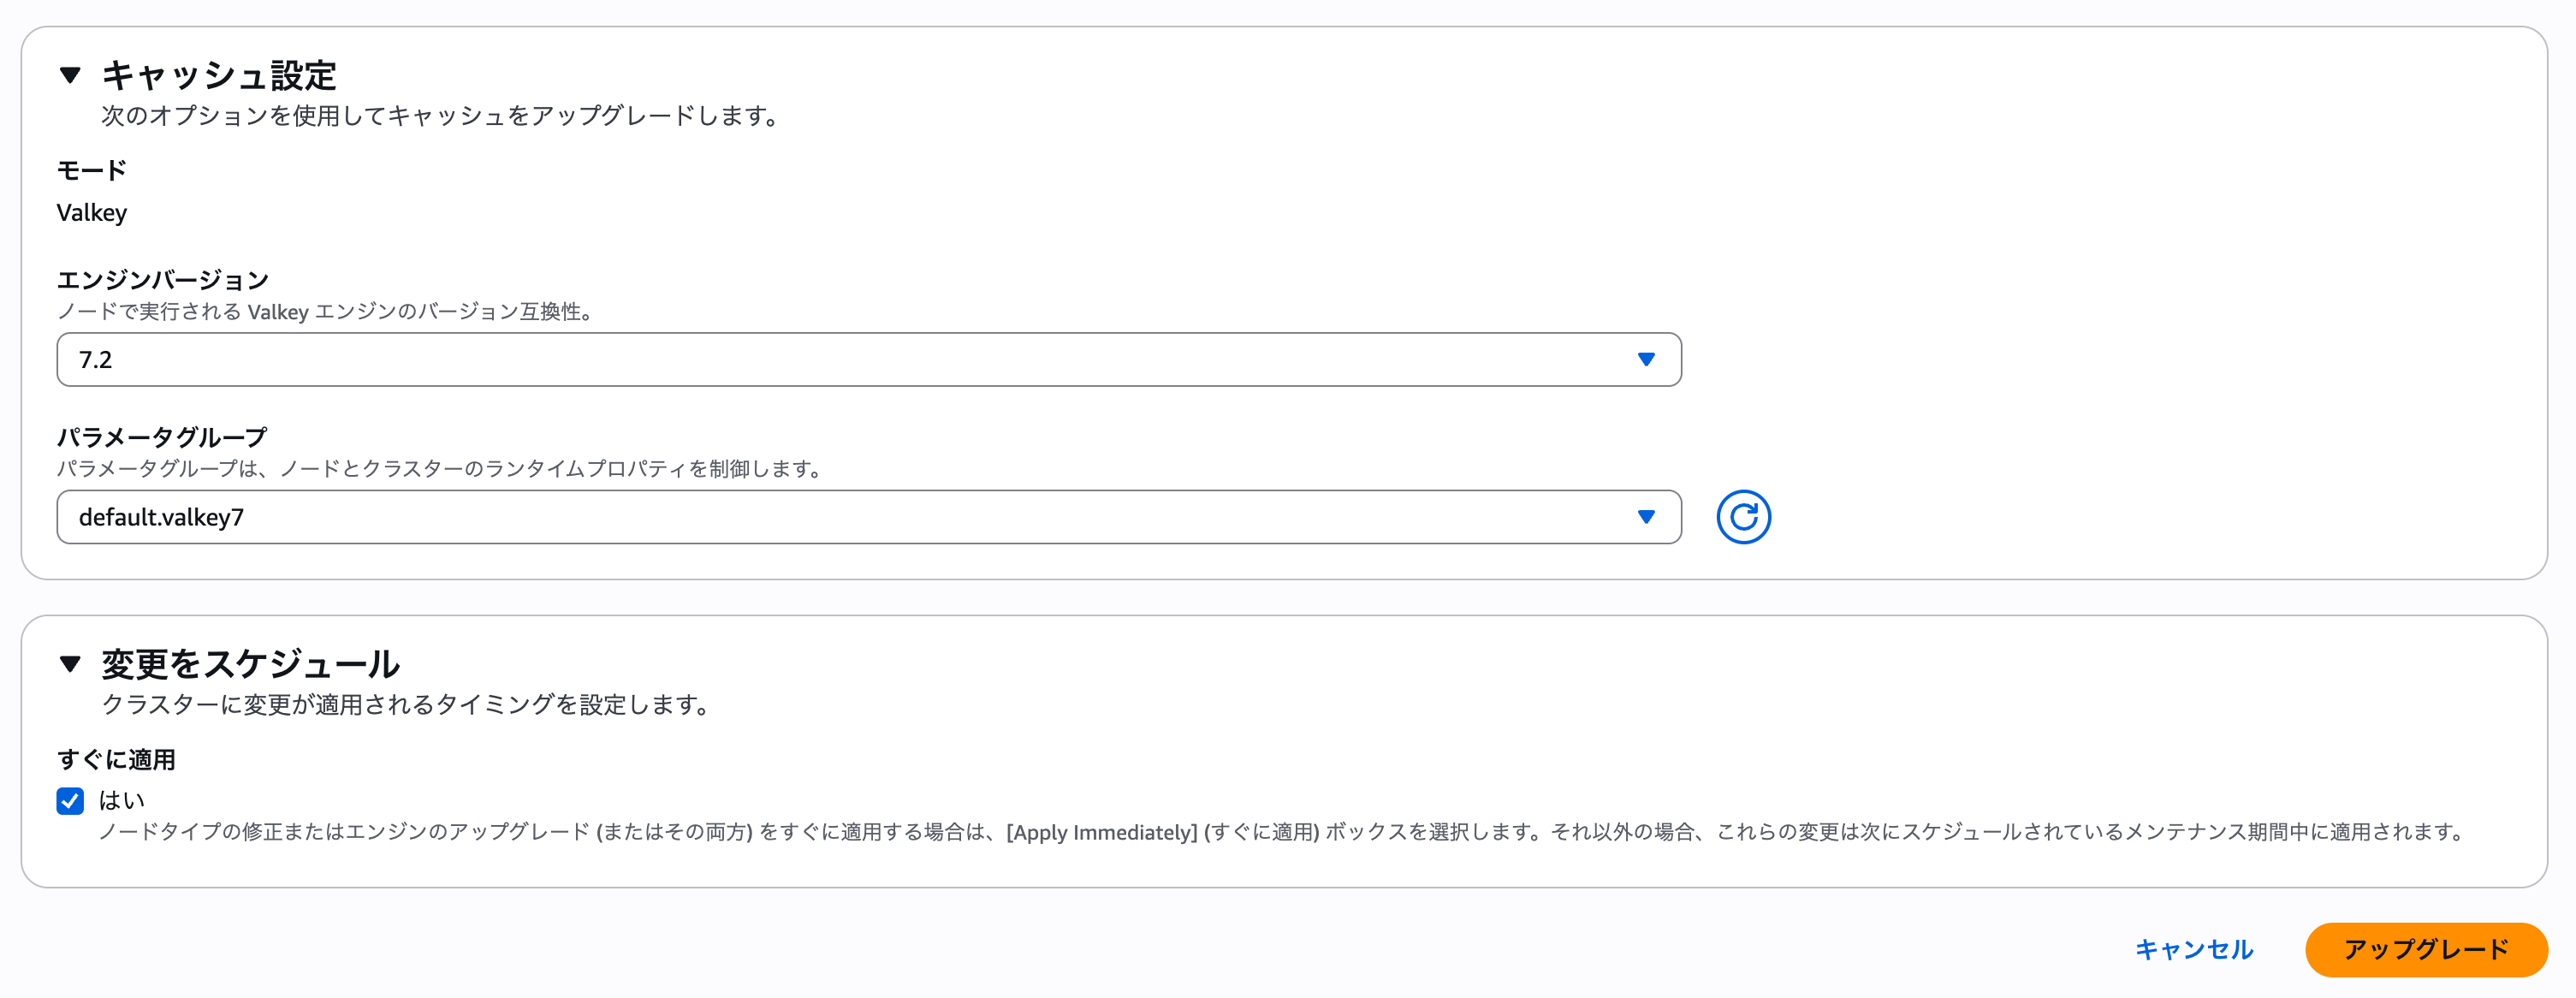Click the モード label showing Valkey
The height and width of the screenshot is (998, 2576).
pyautogui.click(x=91, y=169)
